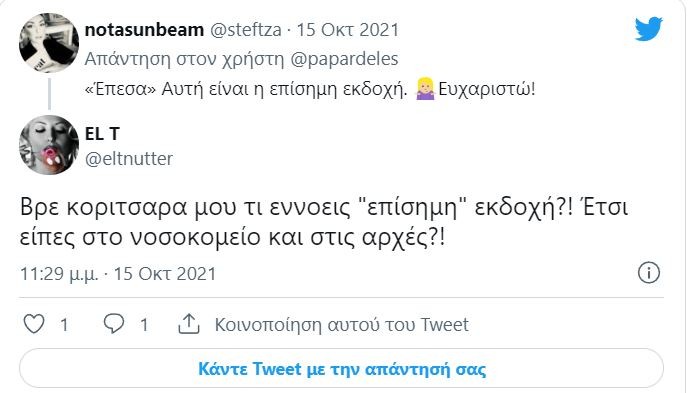Open the @eltnutter handle
This screenshot has width=696, height=393.
(129, 159)
